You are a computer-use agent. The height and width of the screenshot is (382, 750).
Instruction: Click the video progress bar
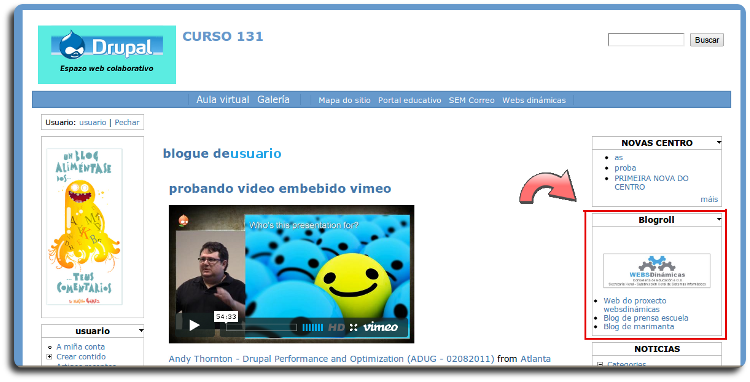point(261,327)
